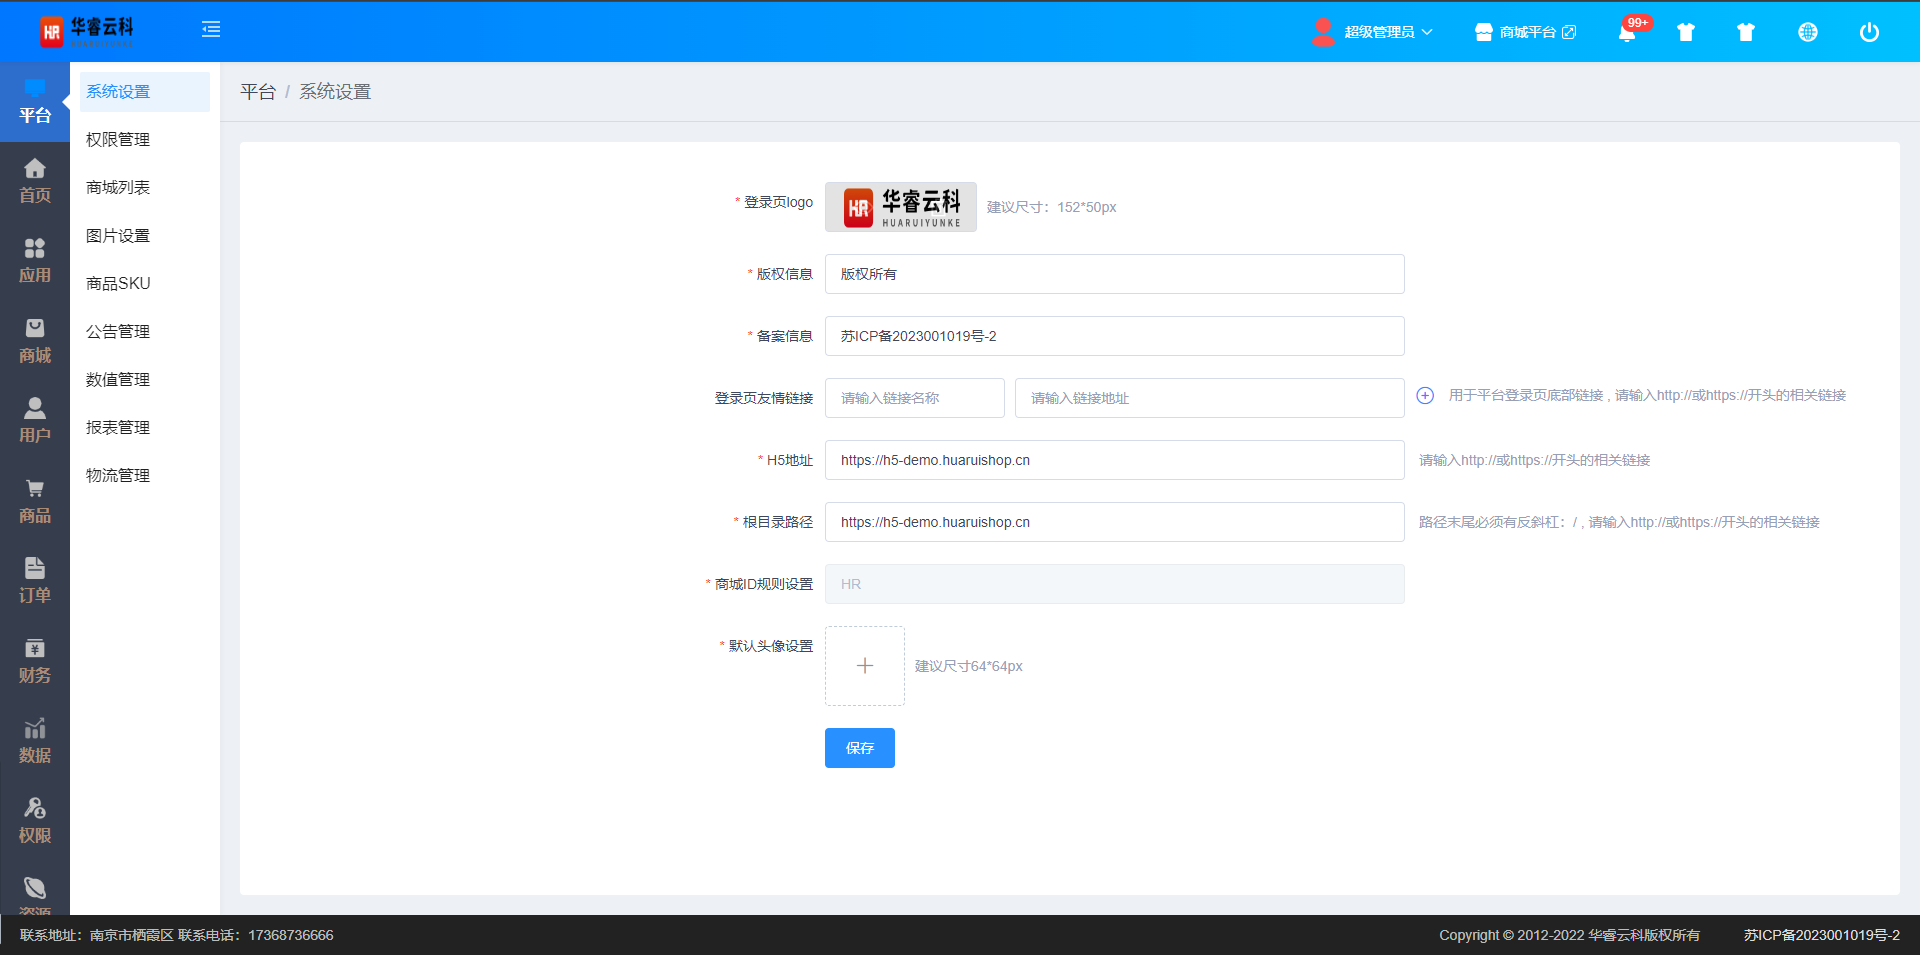Open 首页 home in left sidebar

(x=35, y=181)
